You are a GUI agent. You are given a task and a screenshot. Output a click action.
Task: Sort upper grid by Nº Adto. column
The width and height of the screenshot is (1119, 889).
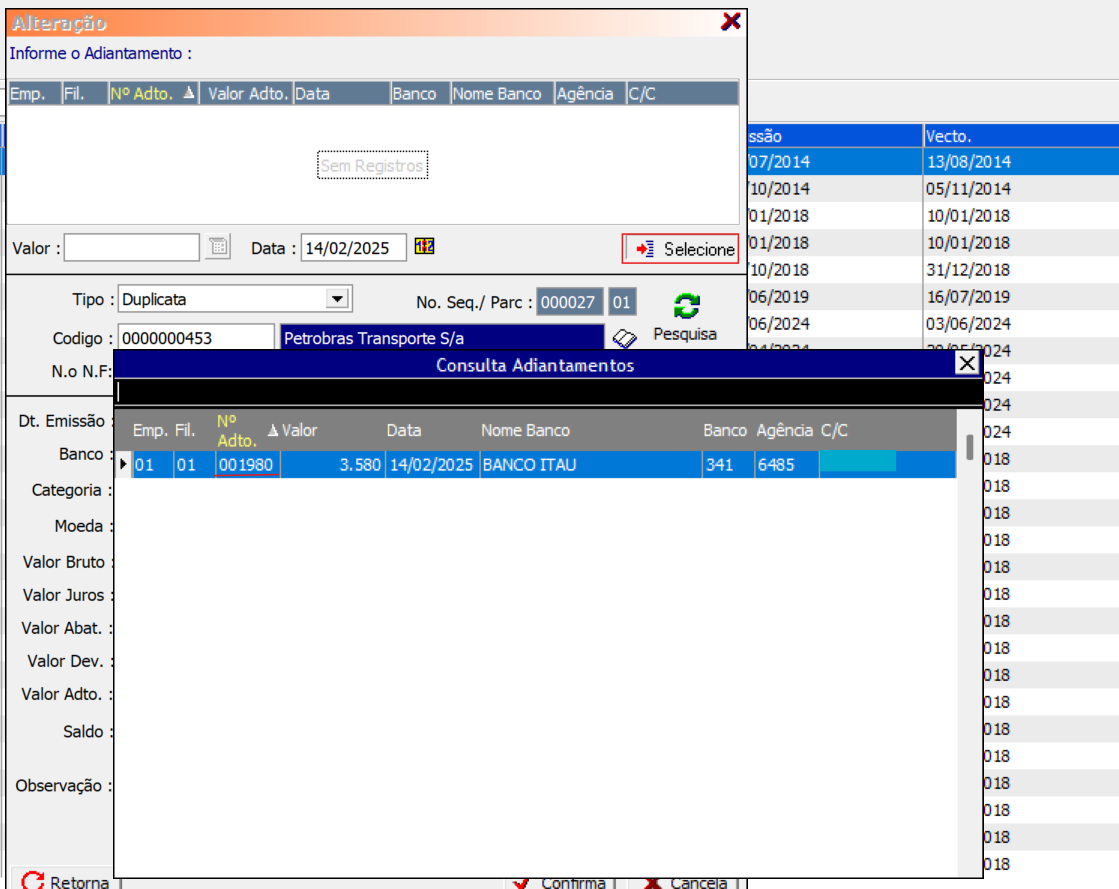[153, 94]
